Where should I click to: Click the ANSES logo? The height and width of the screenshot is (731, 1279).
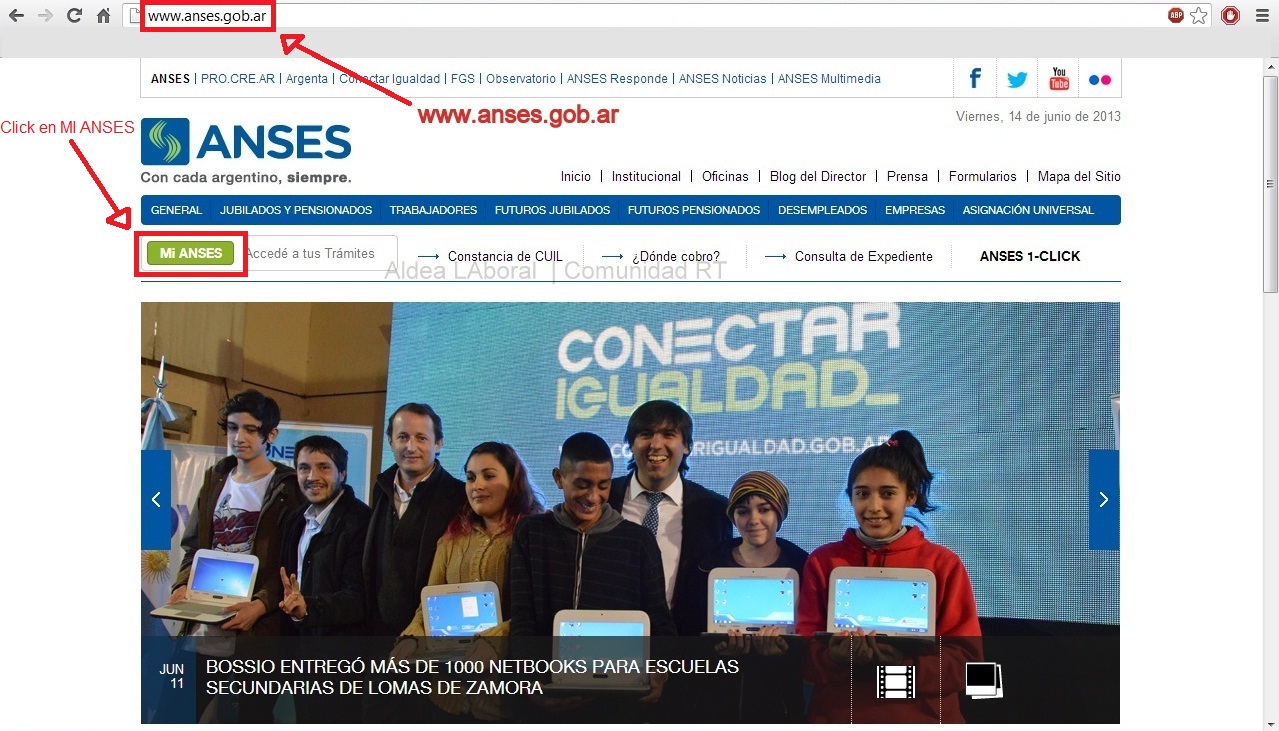(246, 150)
